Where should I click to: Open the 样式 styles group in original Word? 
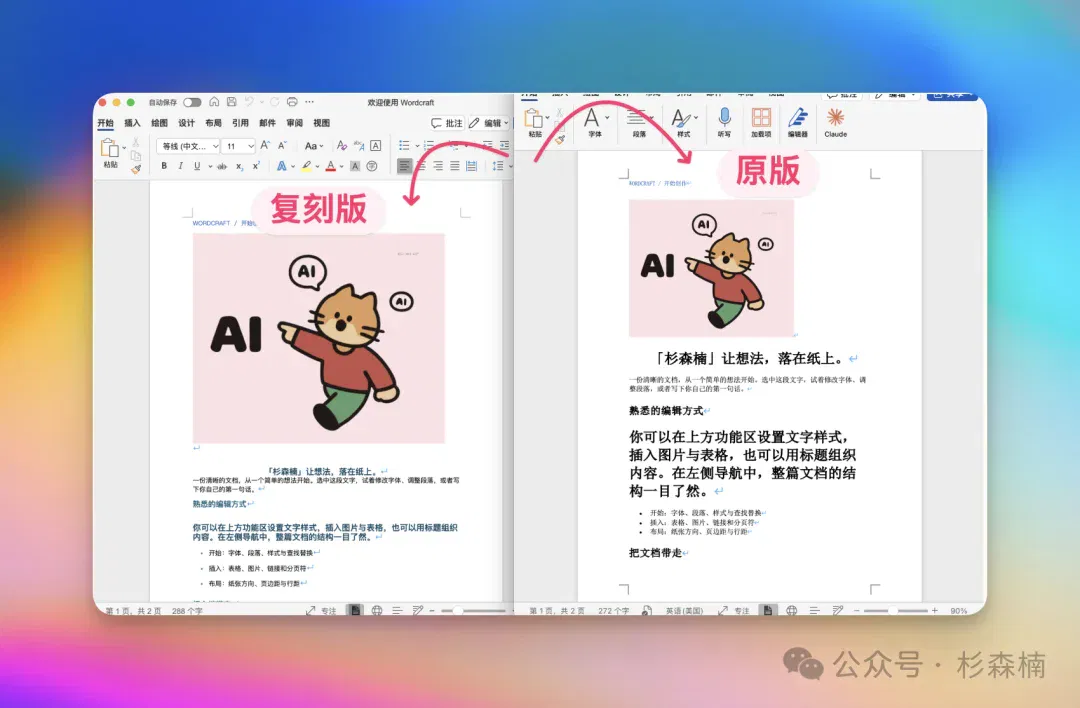click(683, 123)
